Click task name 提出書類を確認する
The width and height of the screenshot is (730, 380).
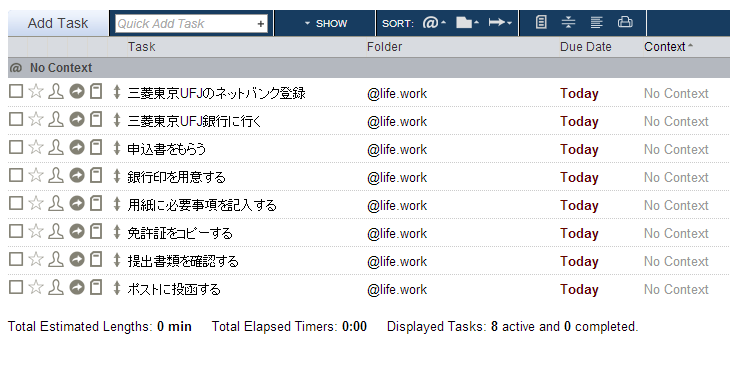(183, 261)
